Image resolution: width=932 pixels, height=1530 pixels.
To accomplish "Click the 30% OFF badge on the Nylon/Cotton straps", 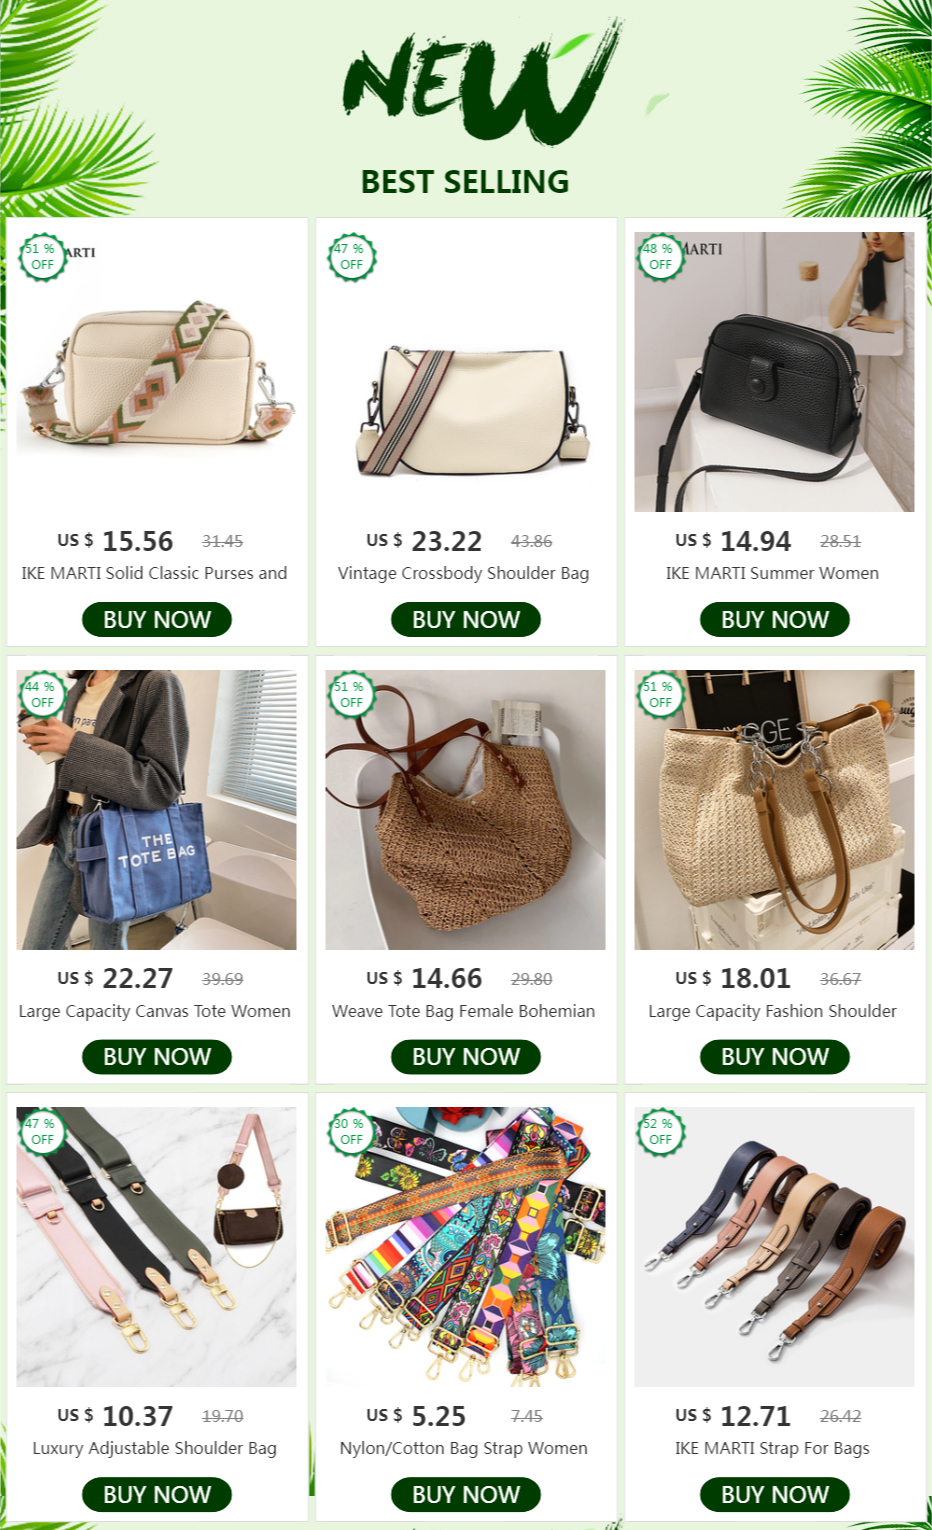I will tap(351, 1131).
